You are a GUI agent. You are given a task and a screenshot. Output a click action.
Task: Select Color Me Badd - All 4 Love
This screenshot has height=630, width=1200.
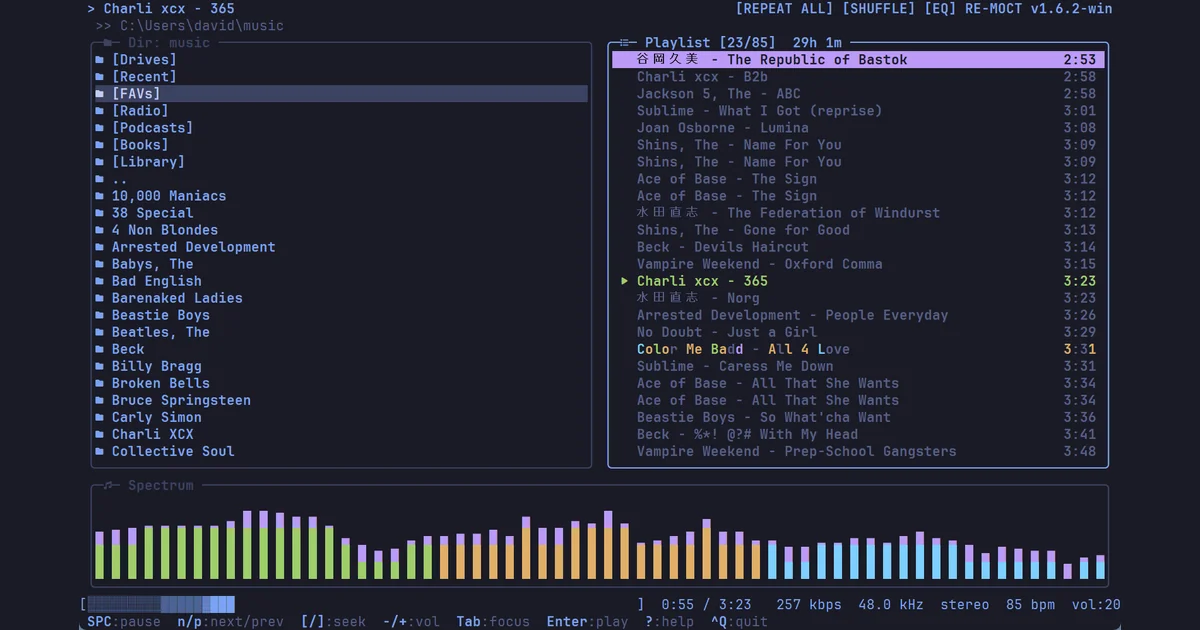click(858, 349)
